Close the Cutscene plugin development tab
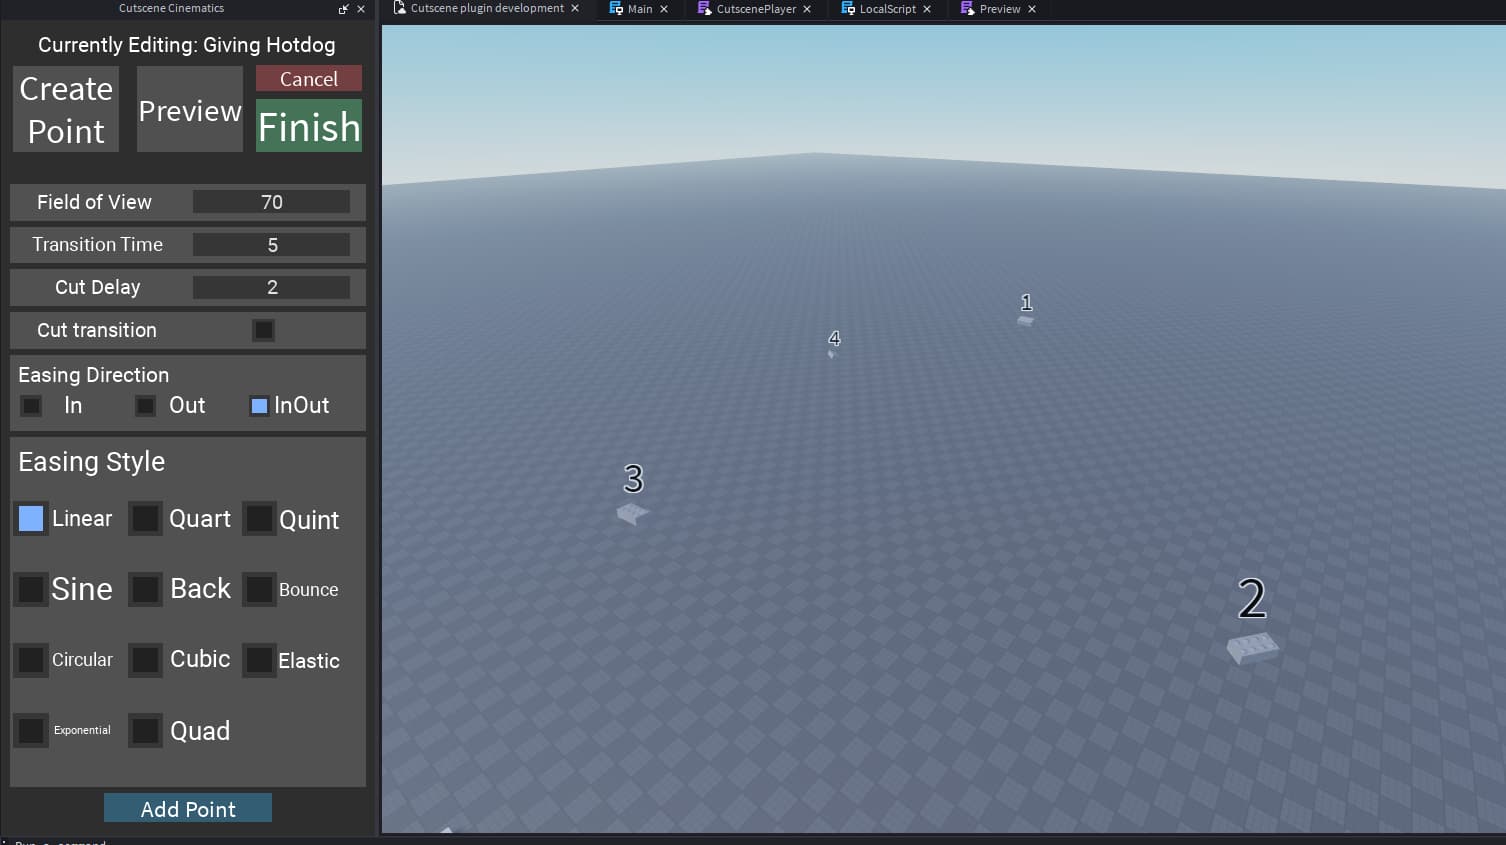Image resolution: width=1506 pixels, height=845 pixels. (x=575, y=8)
